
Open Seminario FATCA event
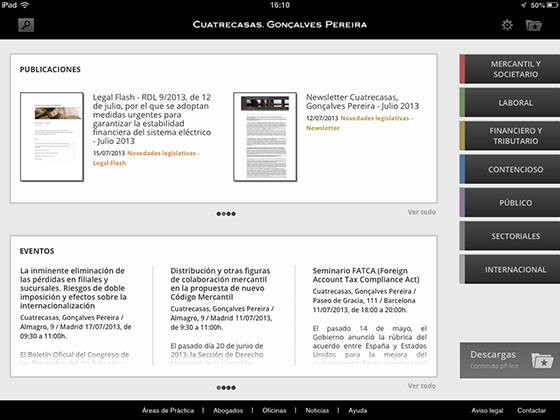[x=366, y=275]
